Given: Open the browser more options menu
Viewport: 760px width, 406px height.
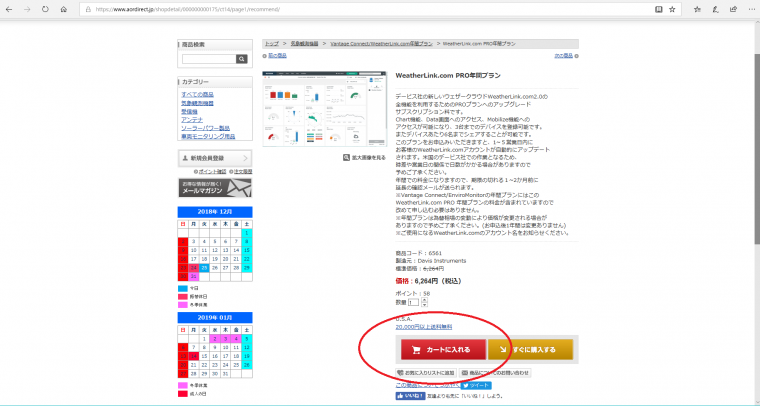Looking at the screenshot, I should click(751, 9).
